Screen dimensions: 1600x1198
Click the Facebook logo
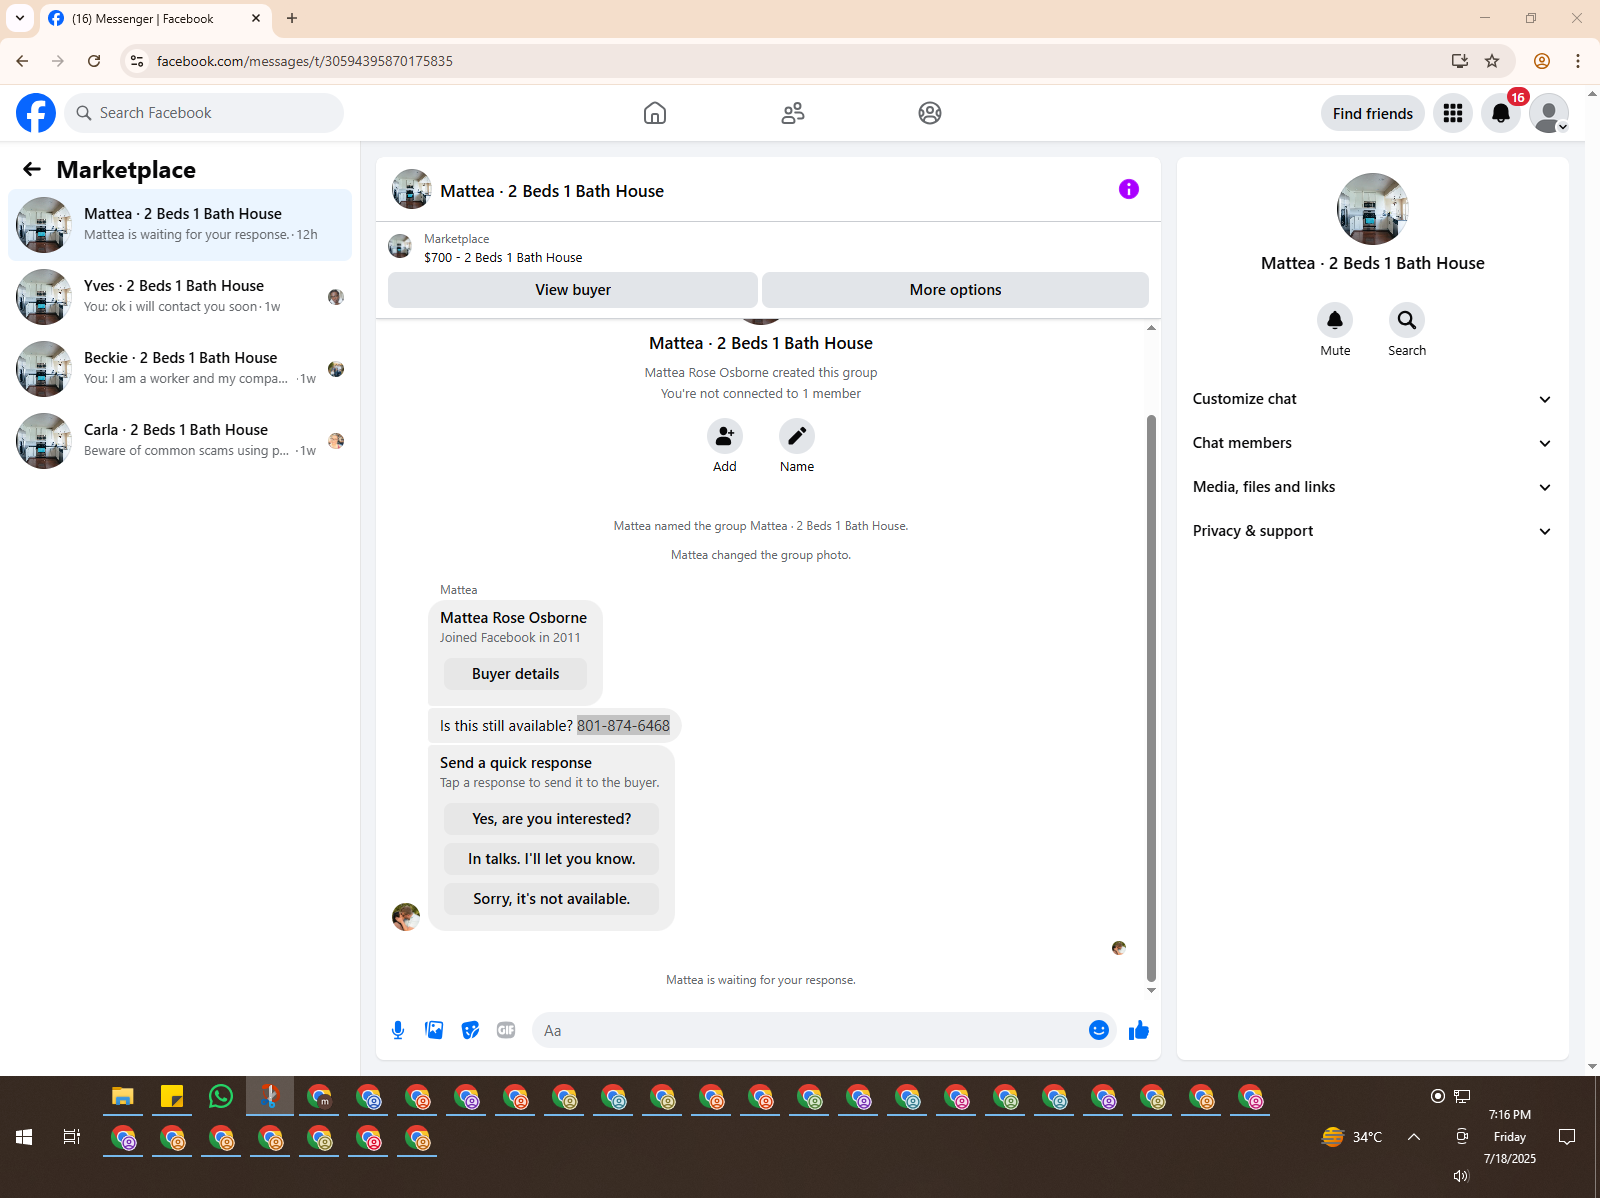(36, 113)
